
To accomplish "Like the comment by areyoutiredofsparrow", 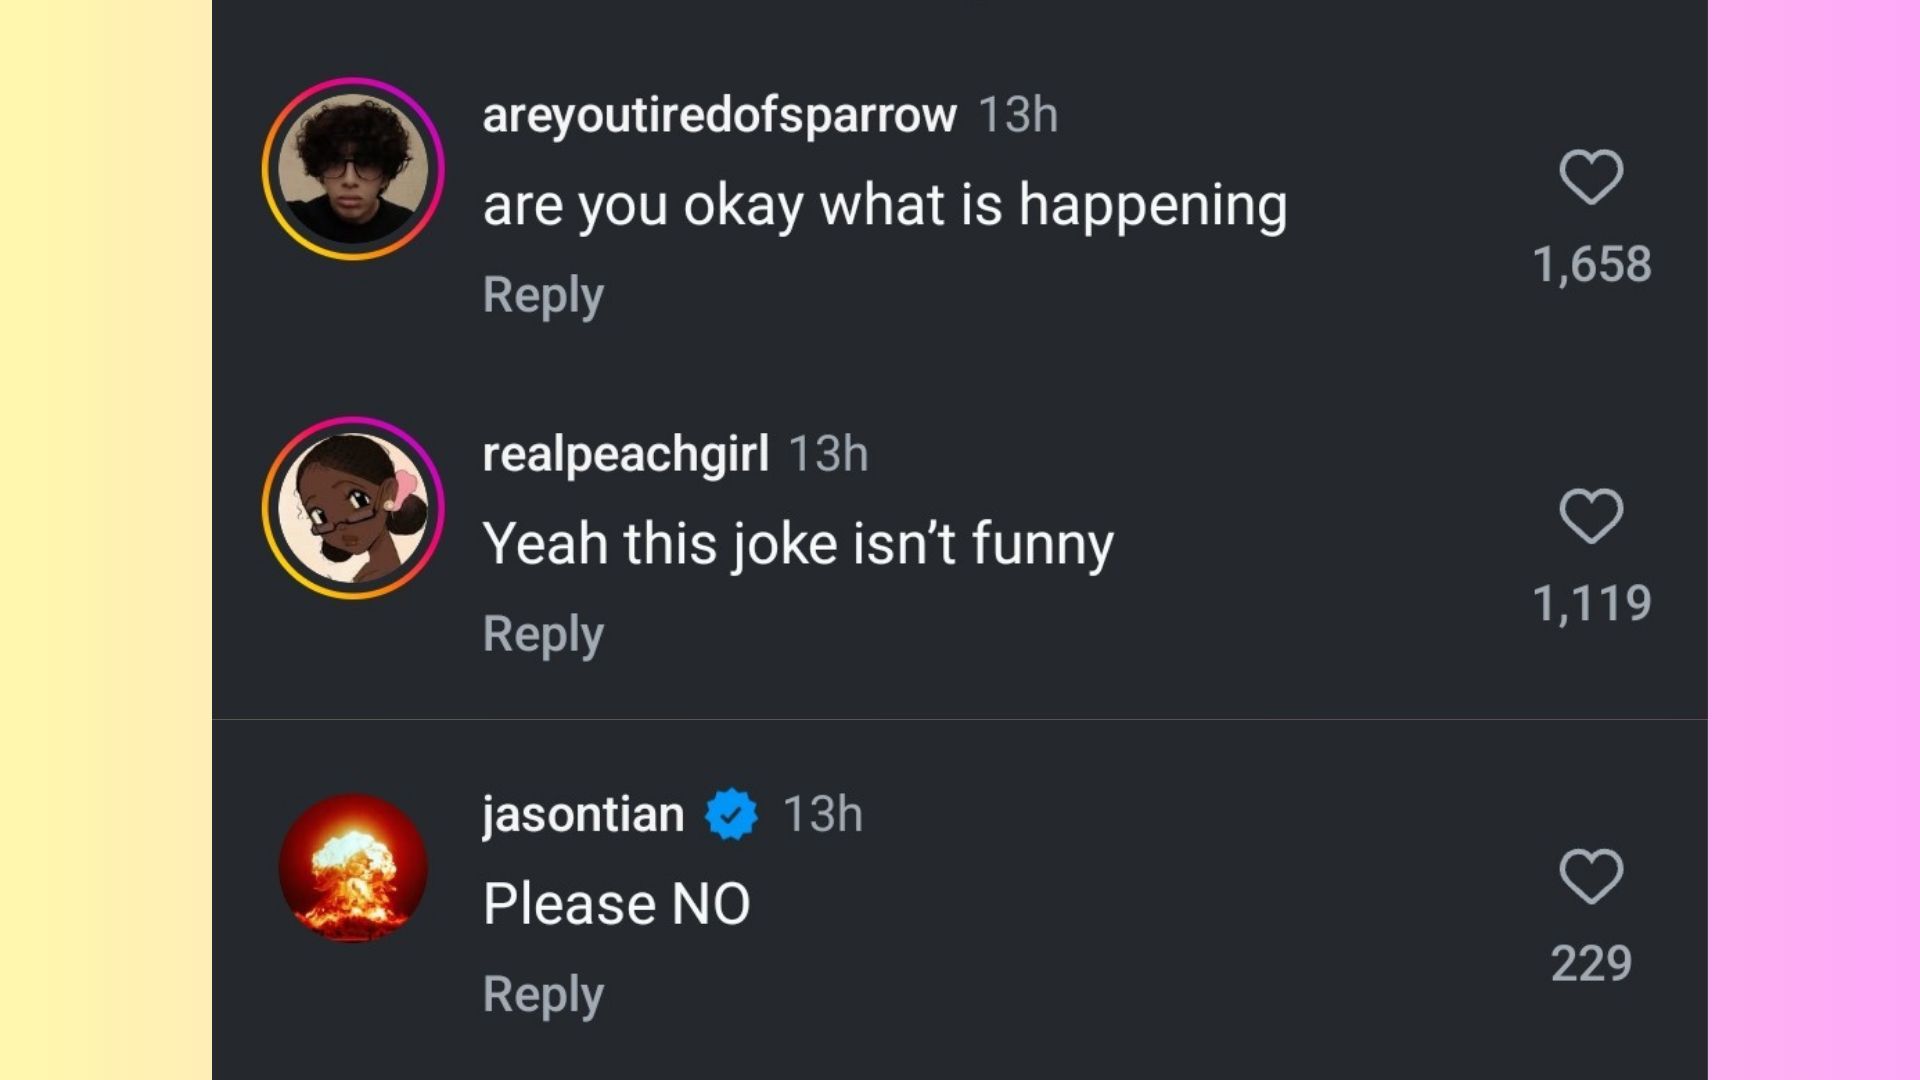I will point(1591,177).
